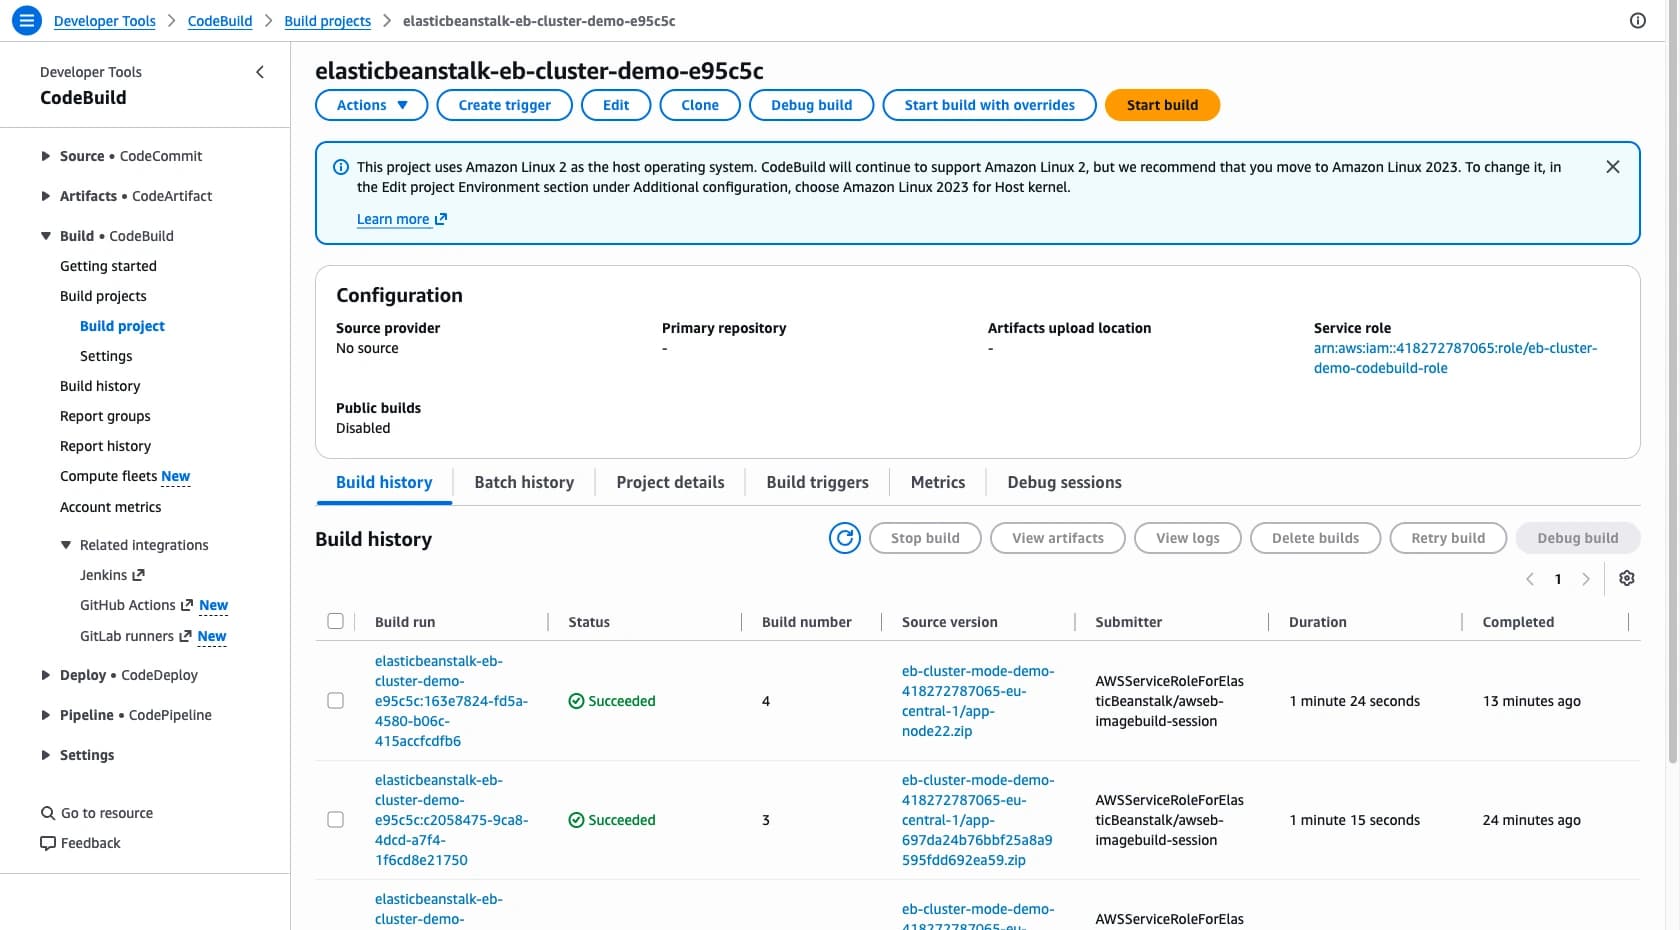The image size is (1680, 930).
Task: Click the info icon at top right
Action: 1638,20
